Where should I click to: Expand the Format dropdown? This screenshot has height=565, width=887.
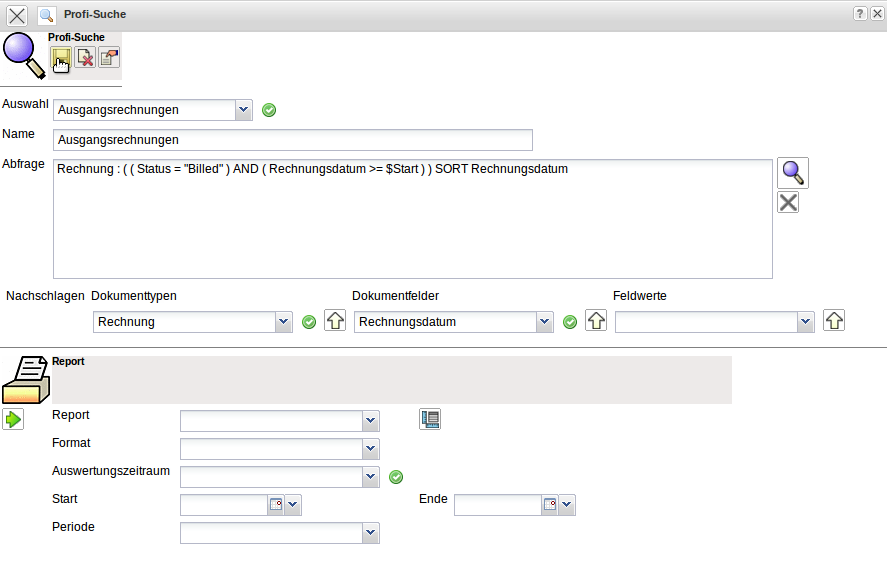point(371,449)
